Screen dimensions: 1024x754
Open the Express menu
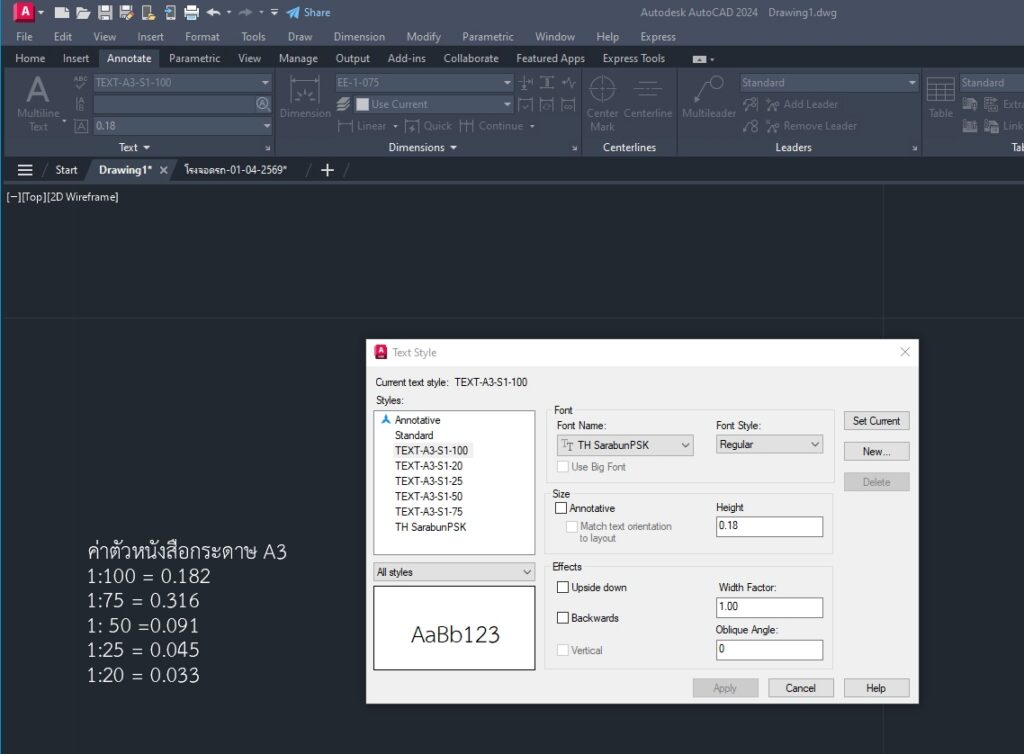657,36
